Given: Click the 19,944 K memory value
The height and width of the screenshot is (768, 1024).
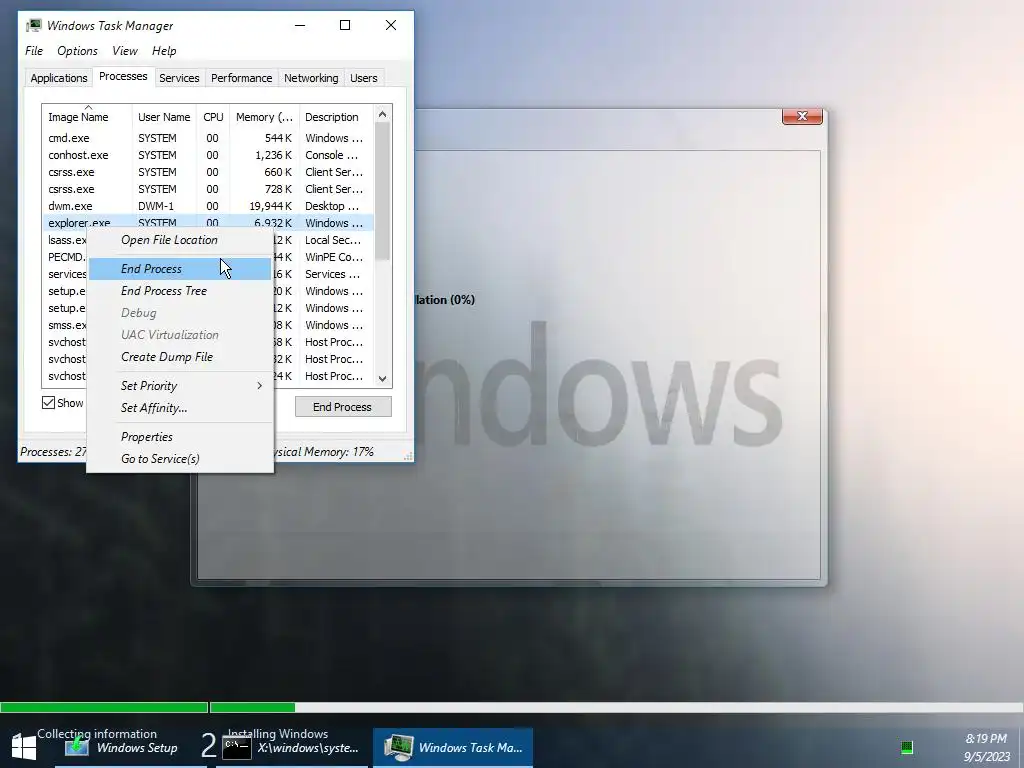Looking at the screenshot, I should [x=270, y=206].
